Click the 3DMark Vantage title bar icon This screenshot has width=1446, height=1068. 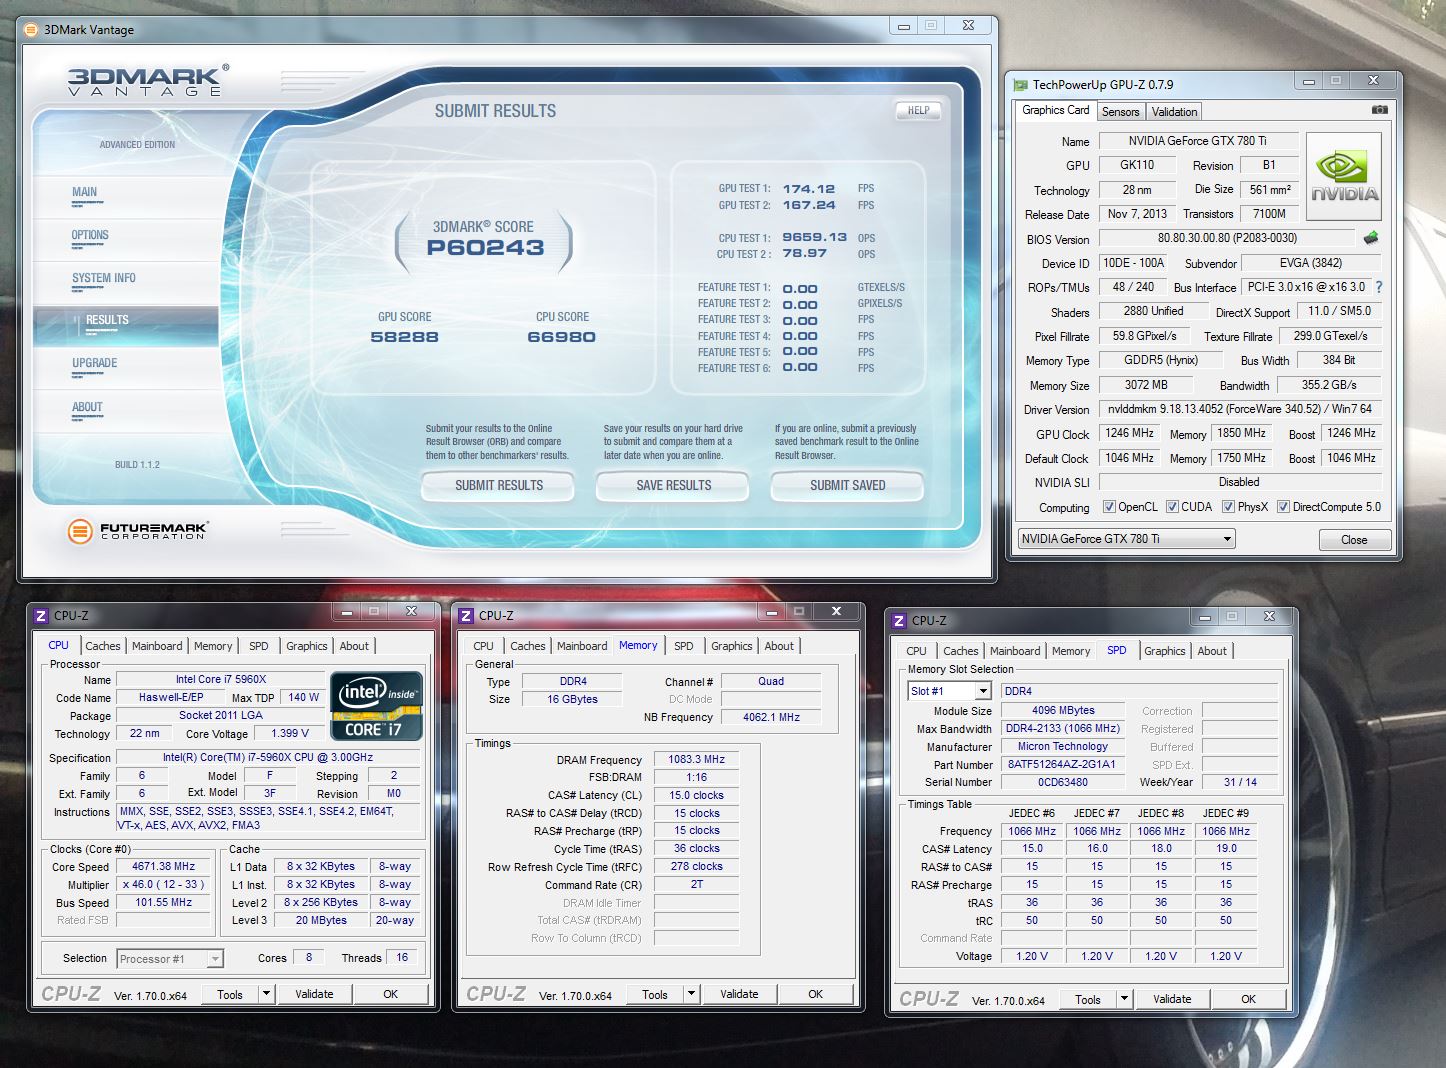[32, 29]
